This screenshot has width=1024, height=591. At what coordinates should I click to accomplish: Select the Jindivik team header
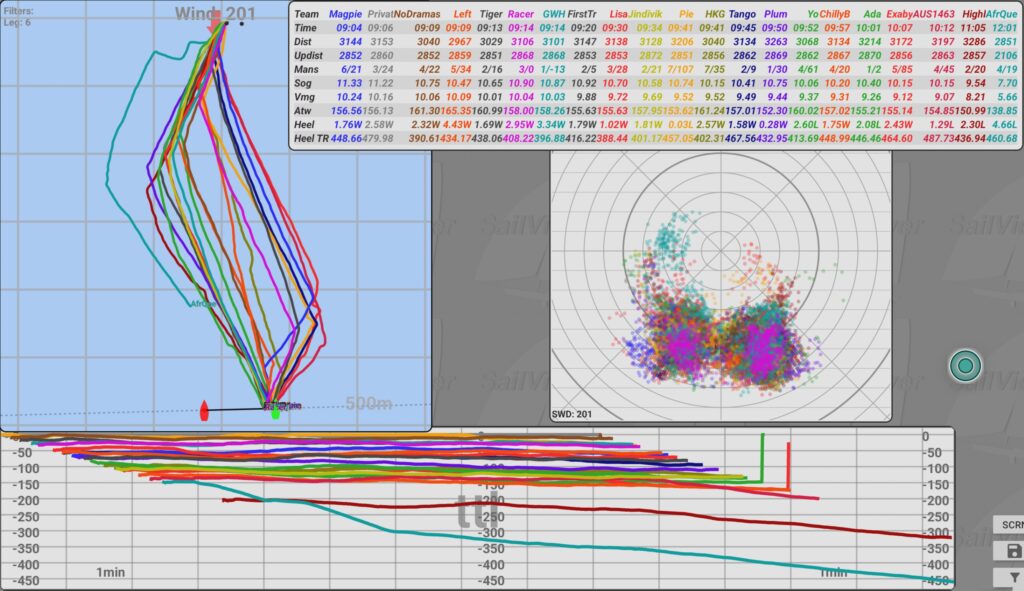645,14
